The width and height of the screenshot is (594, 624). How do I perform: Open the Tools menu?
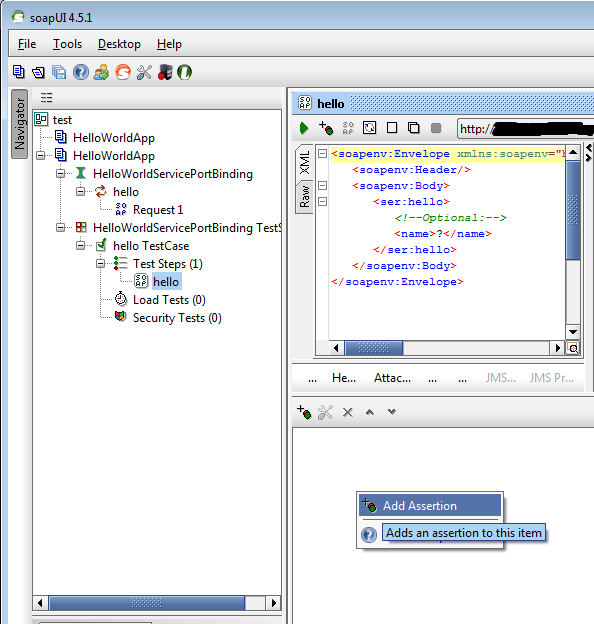pos(68,44)
